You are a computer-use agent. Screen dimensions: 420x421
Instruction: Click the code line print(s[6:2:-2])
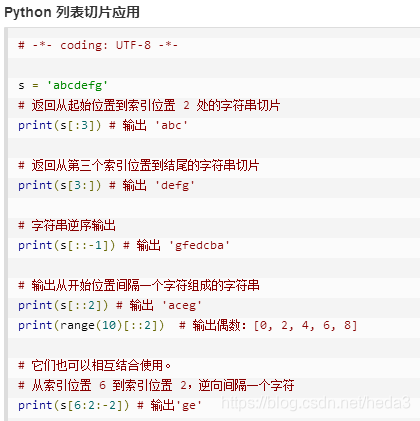click(x=110, y=405)
